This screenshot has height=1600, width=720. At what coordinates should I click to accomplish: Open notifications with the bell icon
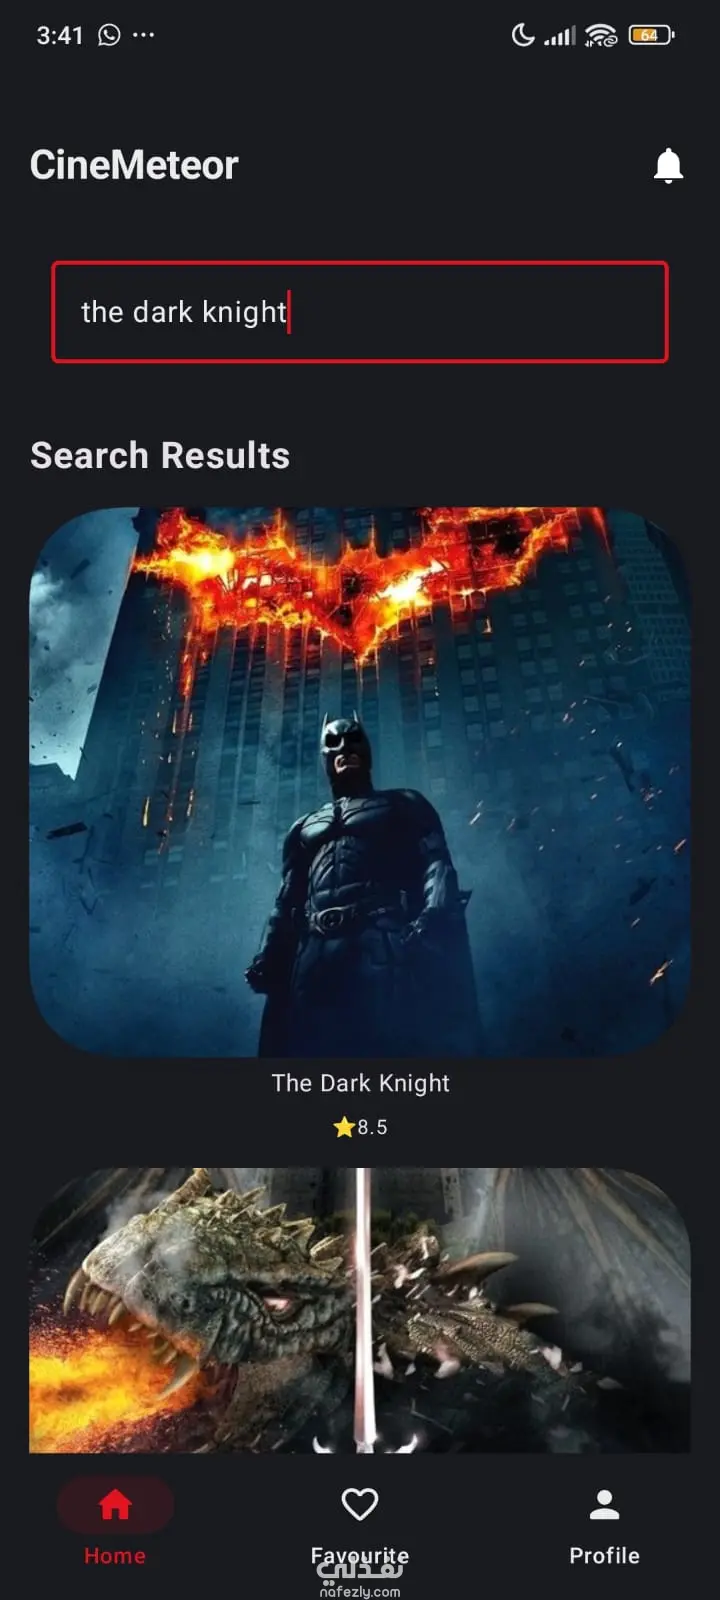[x=668, y=165]
